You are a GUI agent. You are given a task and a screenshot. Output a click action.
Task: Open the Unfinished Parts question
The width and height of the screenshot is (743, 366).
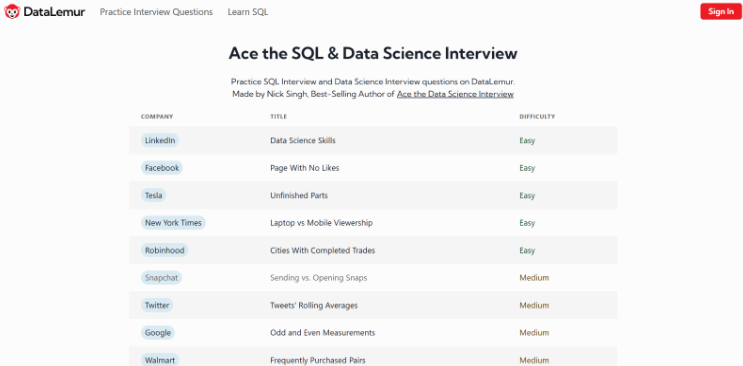click(x=299, y=195)
